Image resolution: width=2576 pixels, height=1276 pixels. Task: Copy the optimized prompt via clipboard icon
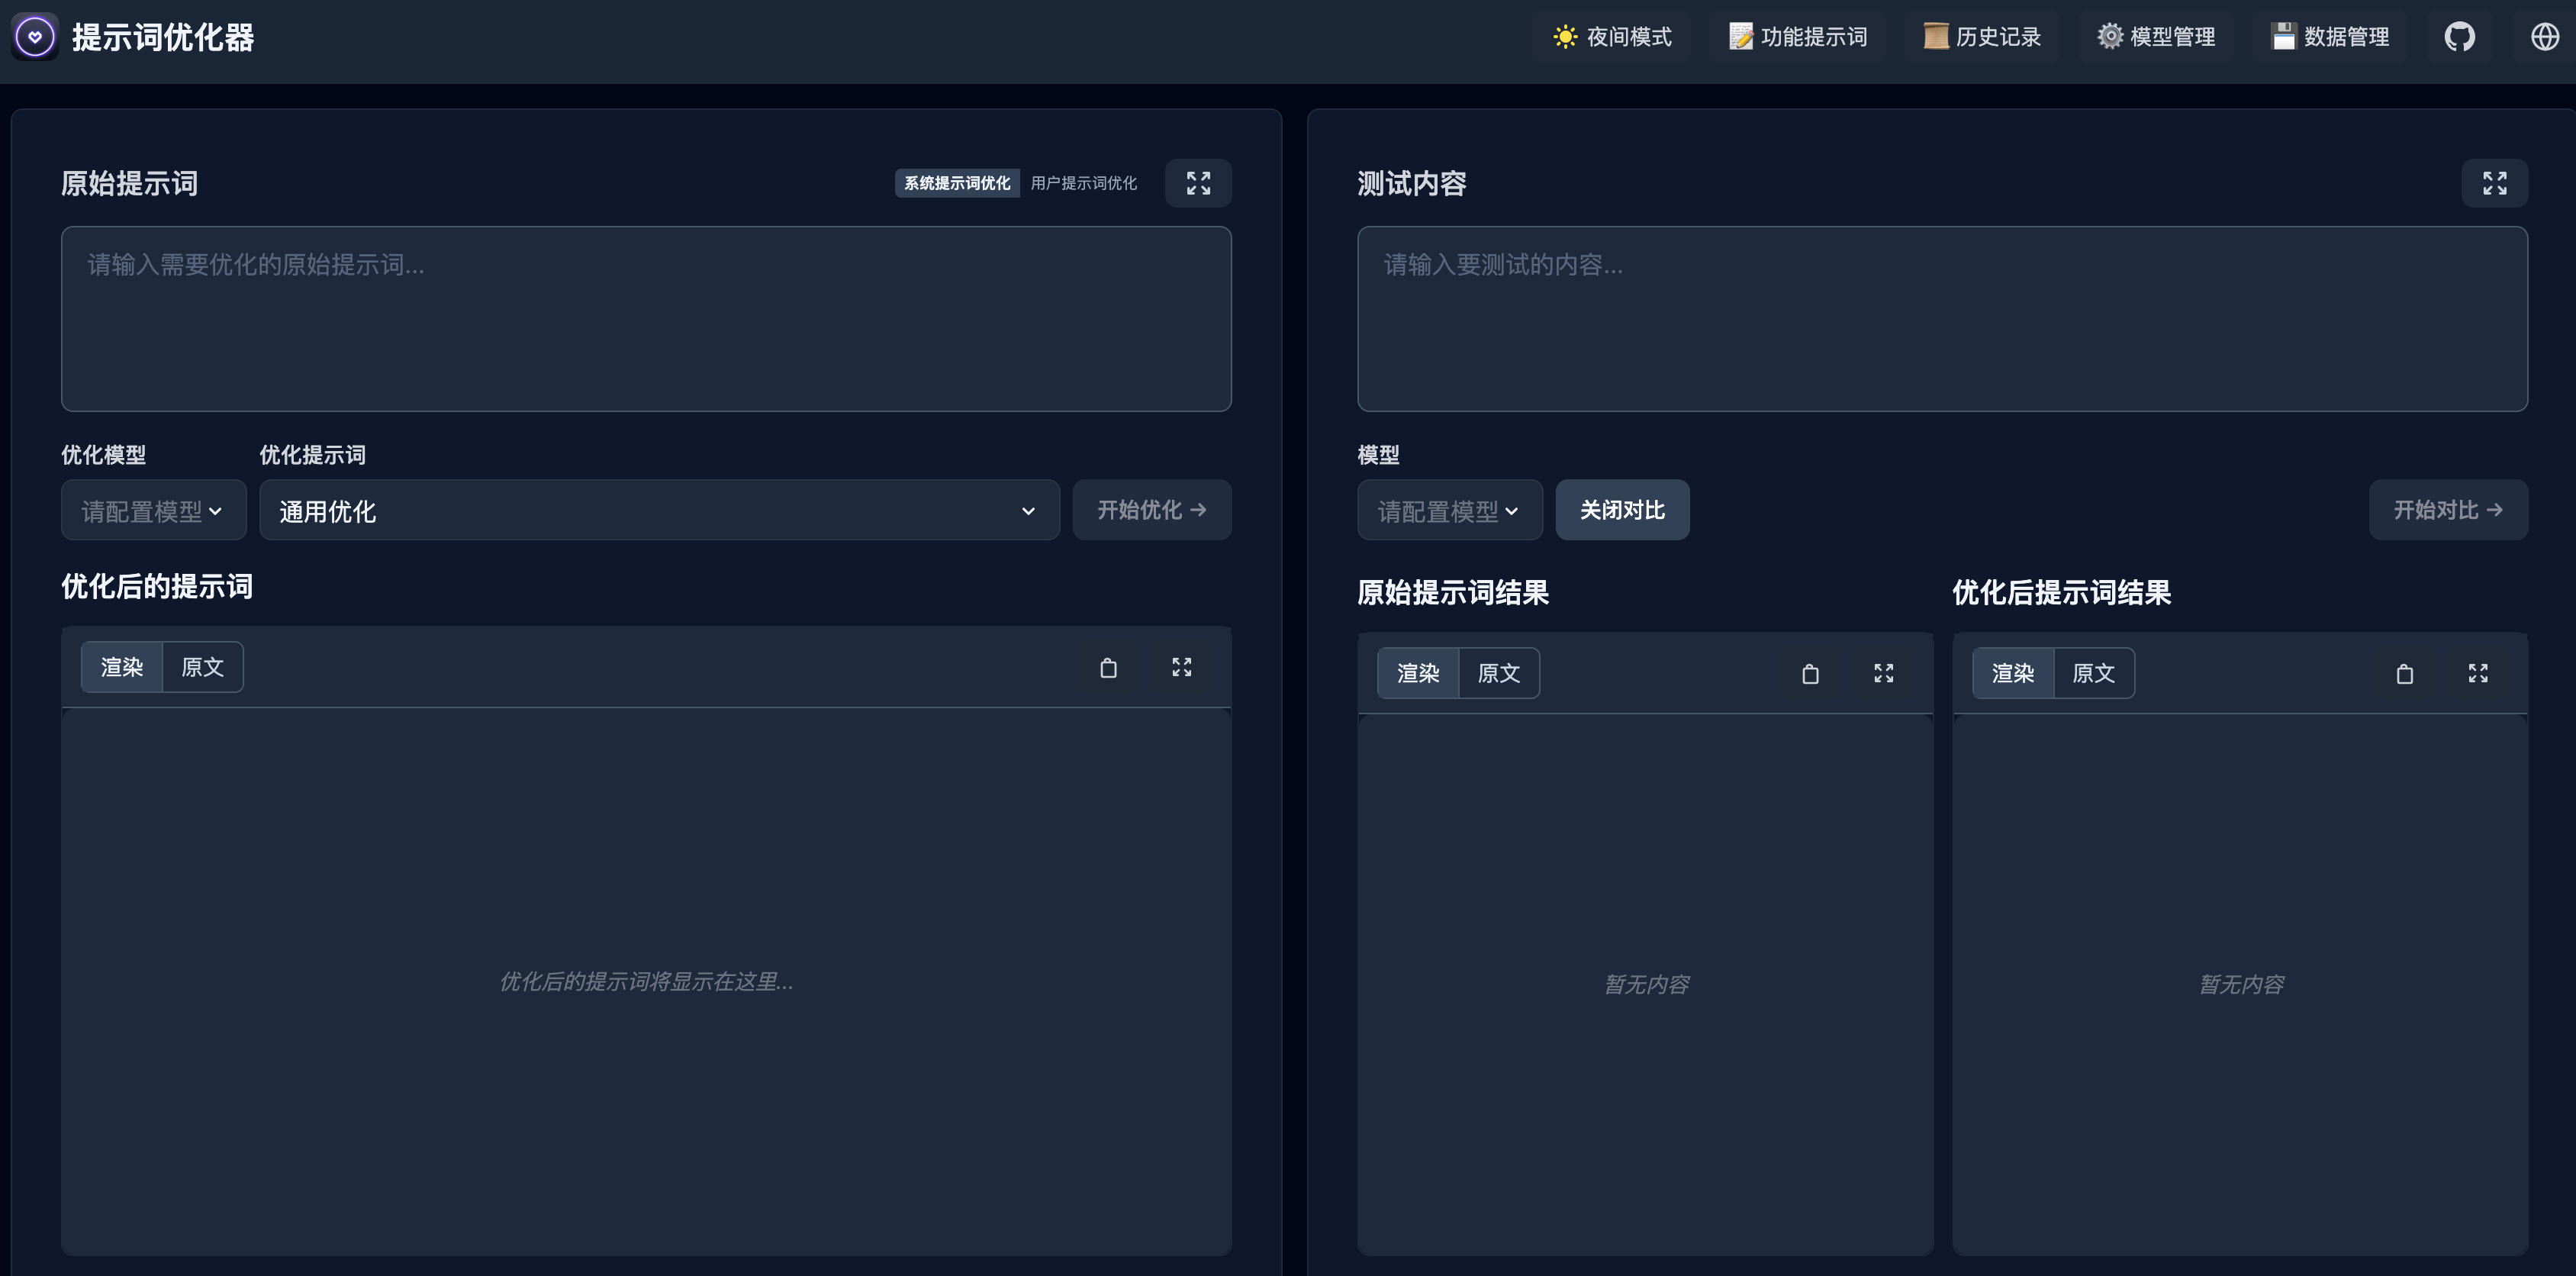click(x=1108, y=668)
